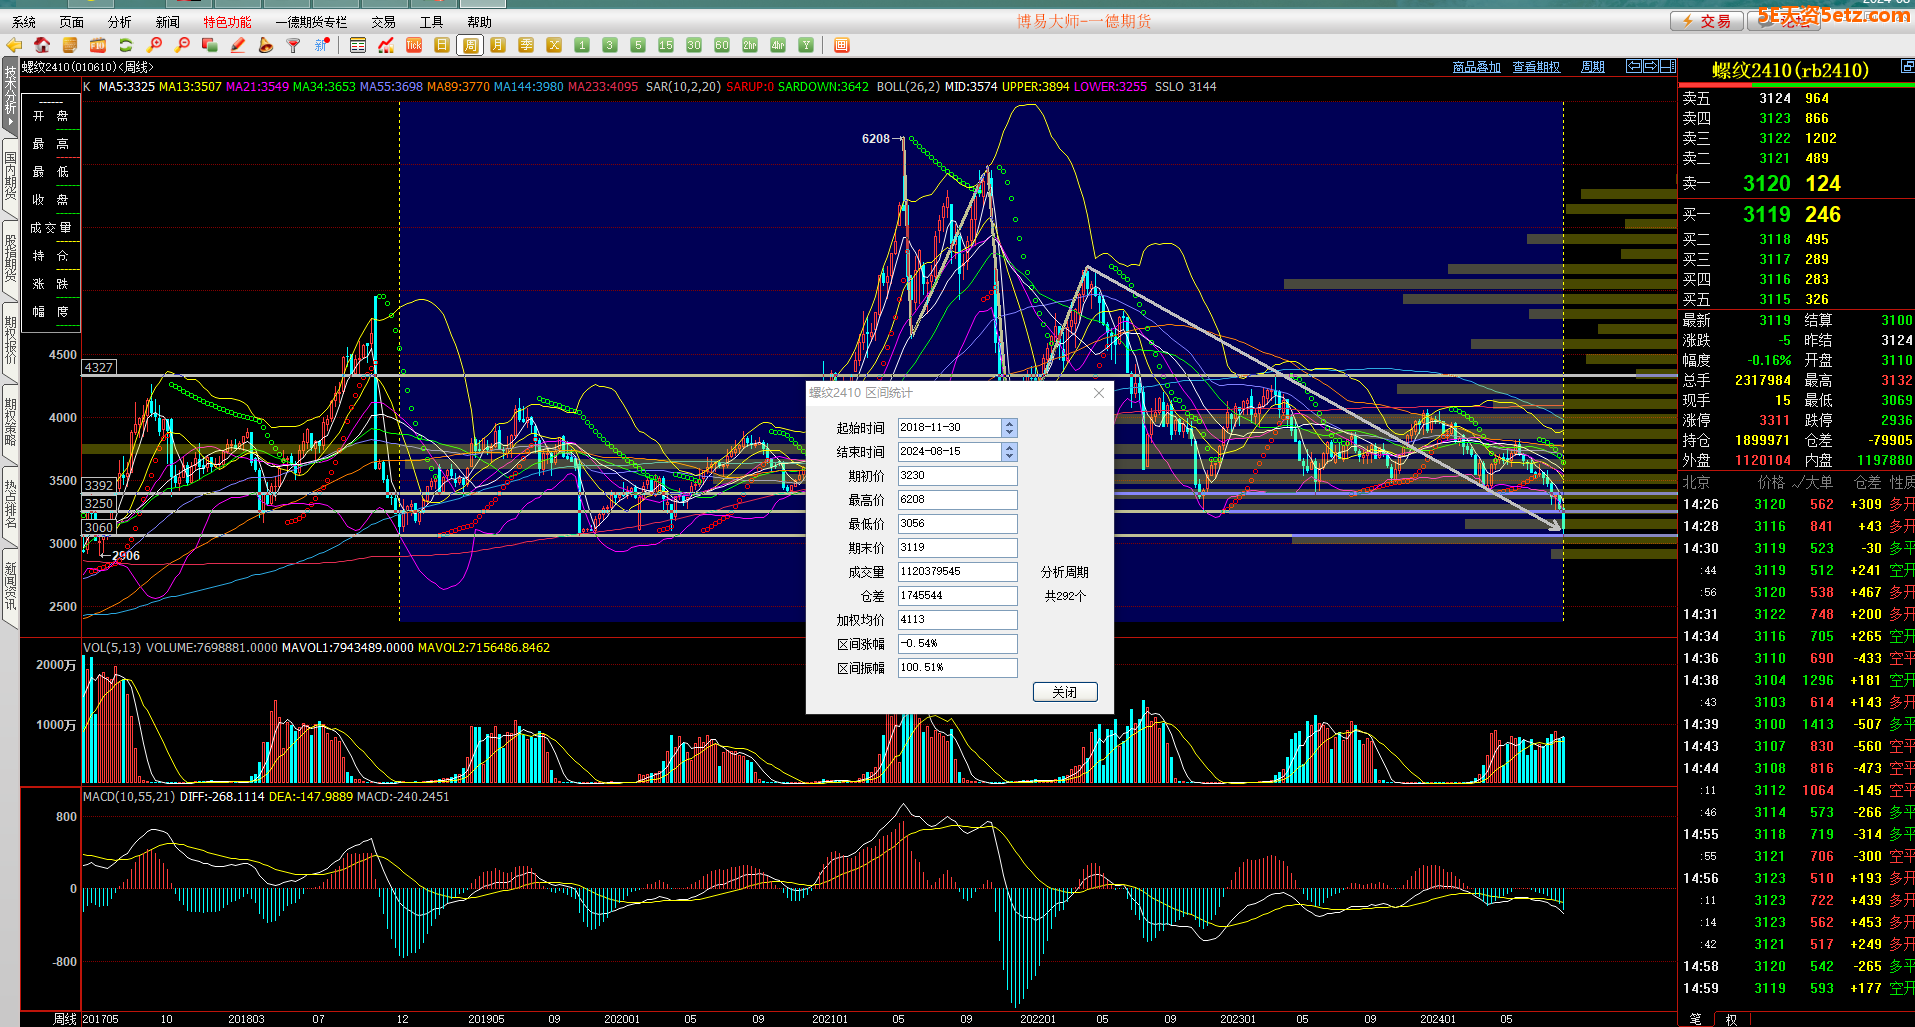The height and width of the screenshot is (1027, 1915).
Task: Click the zoom in magnifier icon
Action: click(154, 45)
